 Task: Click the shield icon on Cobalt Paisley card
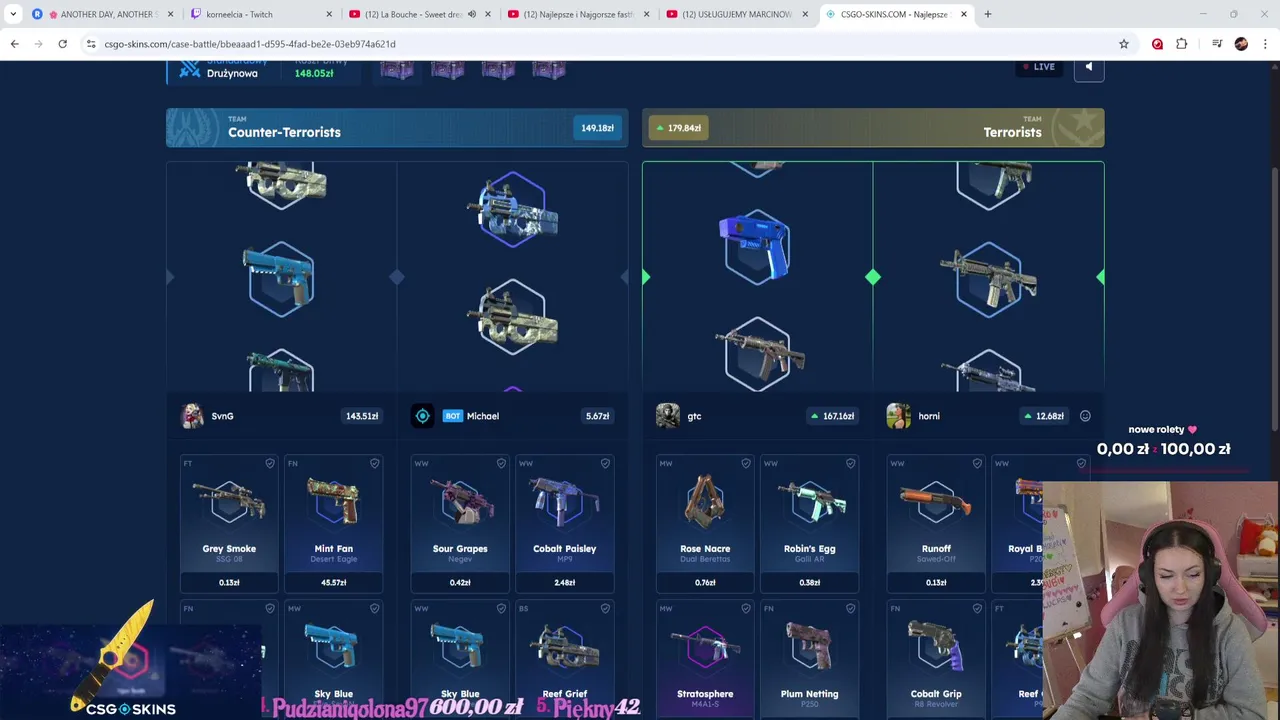[x=605, y=463]
